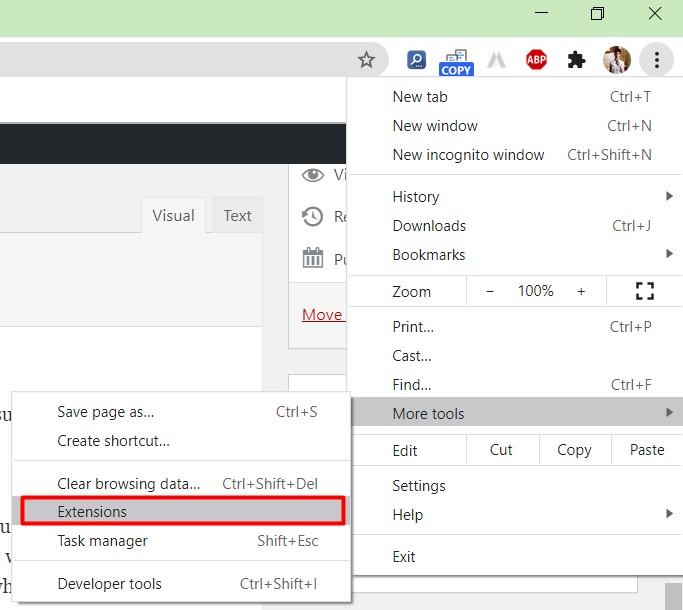Click the user profile avatar
683x610 pixels.
coord(616,60)
